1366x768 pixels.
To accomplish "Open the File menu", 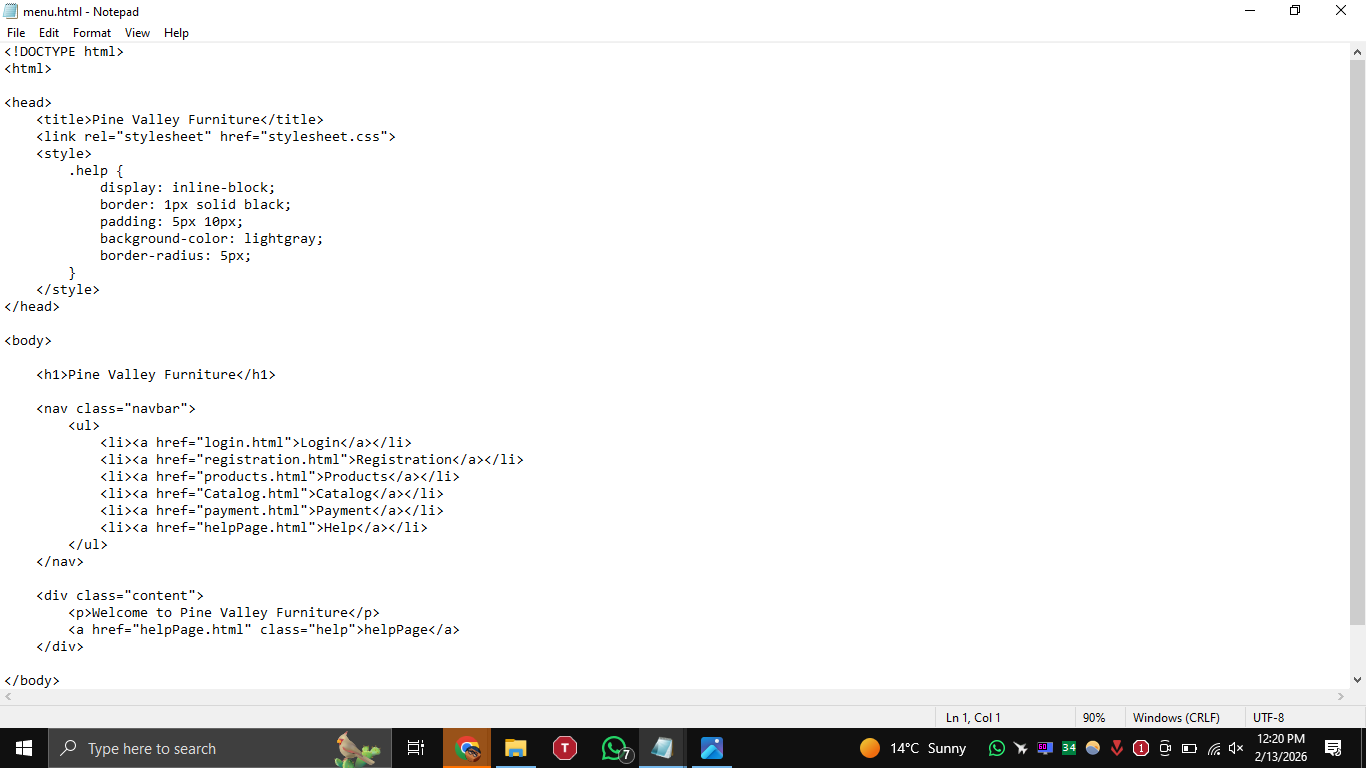I will 16,33.
